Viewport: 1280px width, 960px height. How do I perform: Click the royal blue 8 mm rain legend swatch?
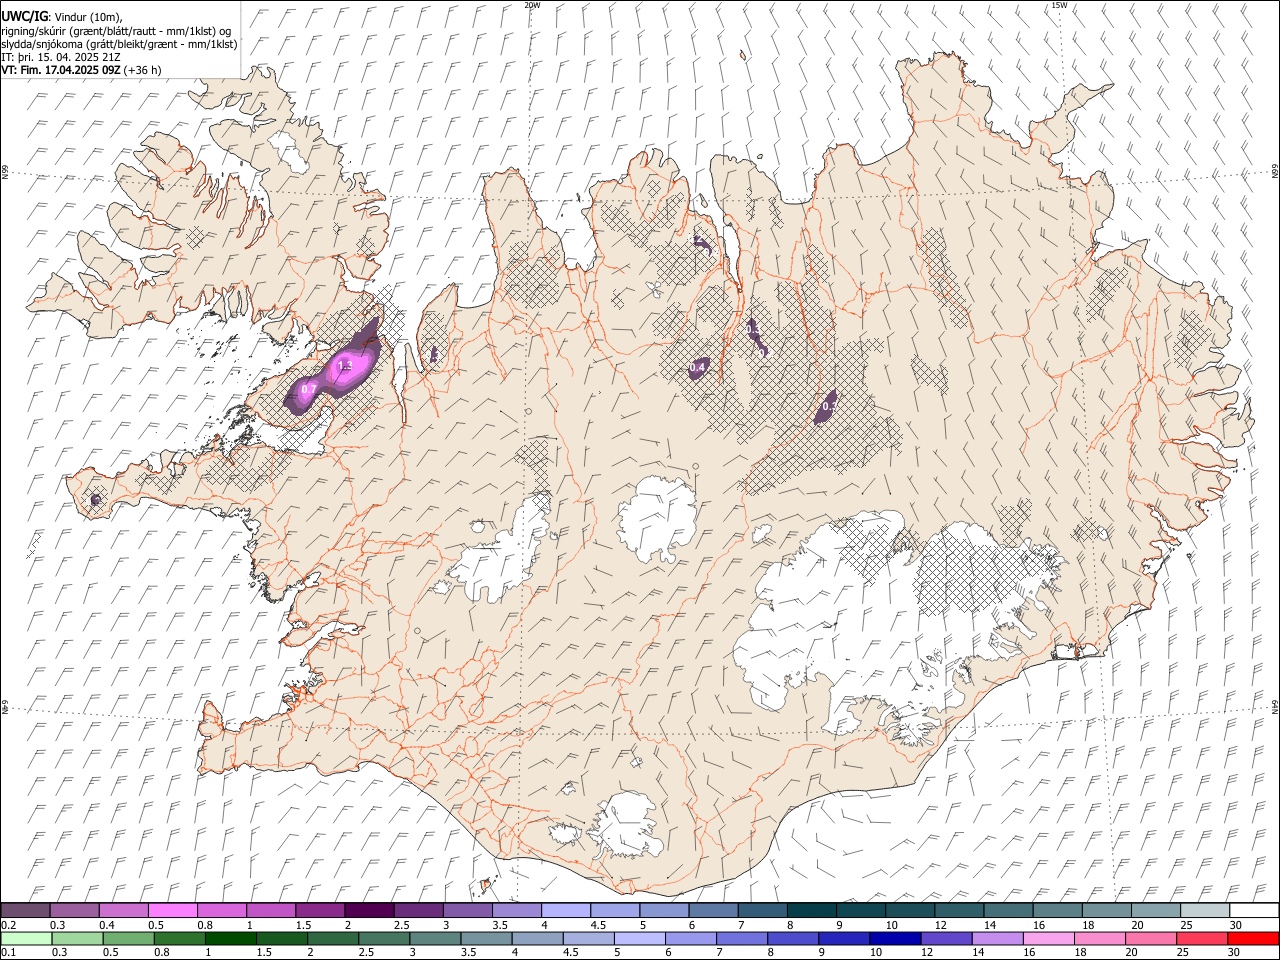click(x=793, y=939)
